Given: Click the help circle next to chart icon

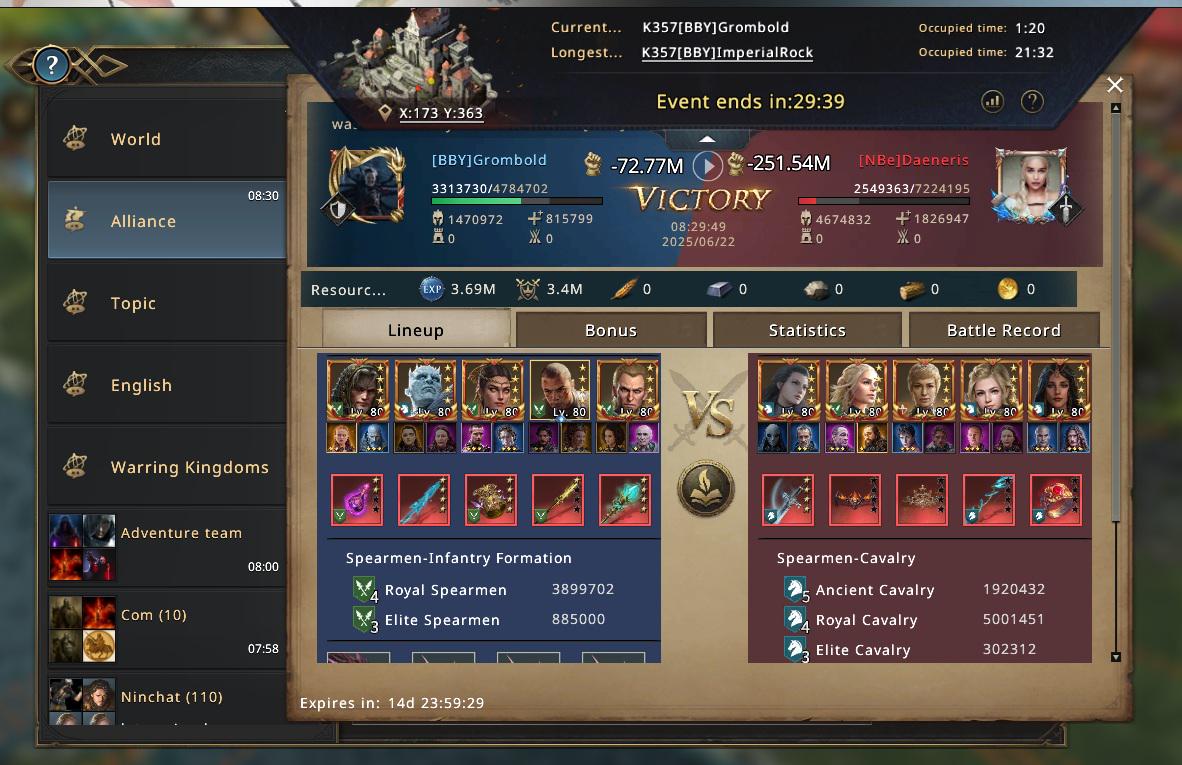Looking at the screenshot, I should coord(1032,101).
